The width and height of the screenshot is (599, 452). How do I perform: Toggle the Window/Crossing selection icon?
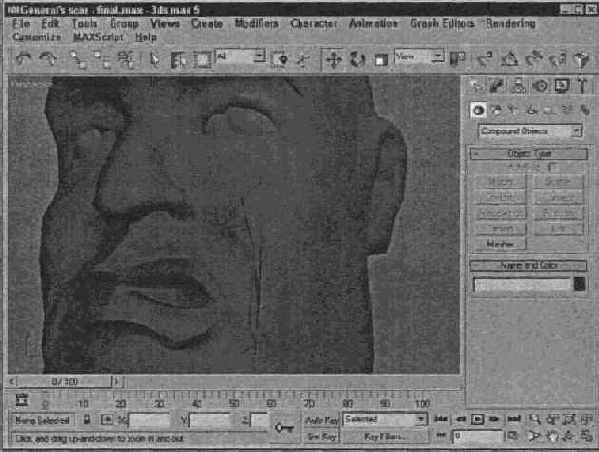tap(279, 60)
